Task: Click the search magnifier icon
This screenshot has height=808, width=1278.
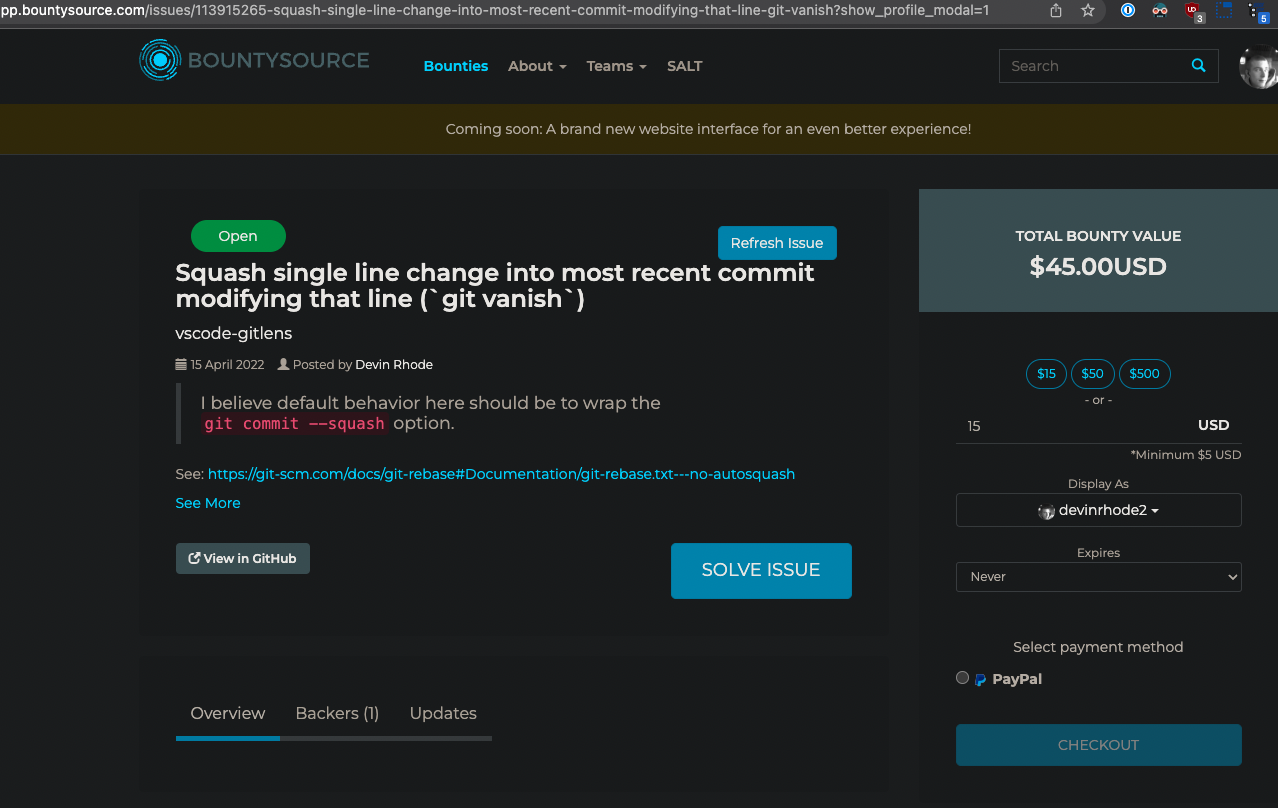Action: [1198, 66]
